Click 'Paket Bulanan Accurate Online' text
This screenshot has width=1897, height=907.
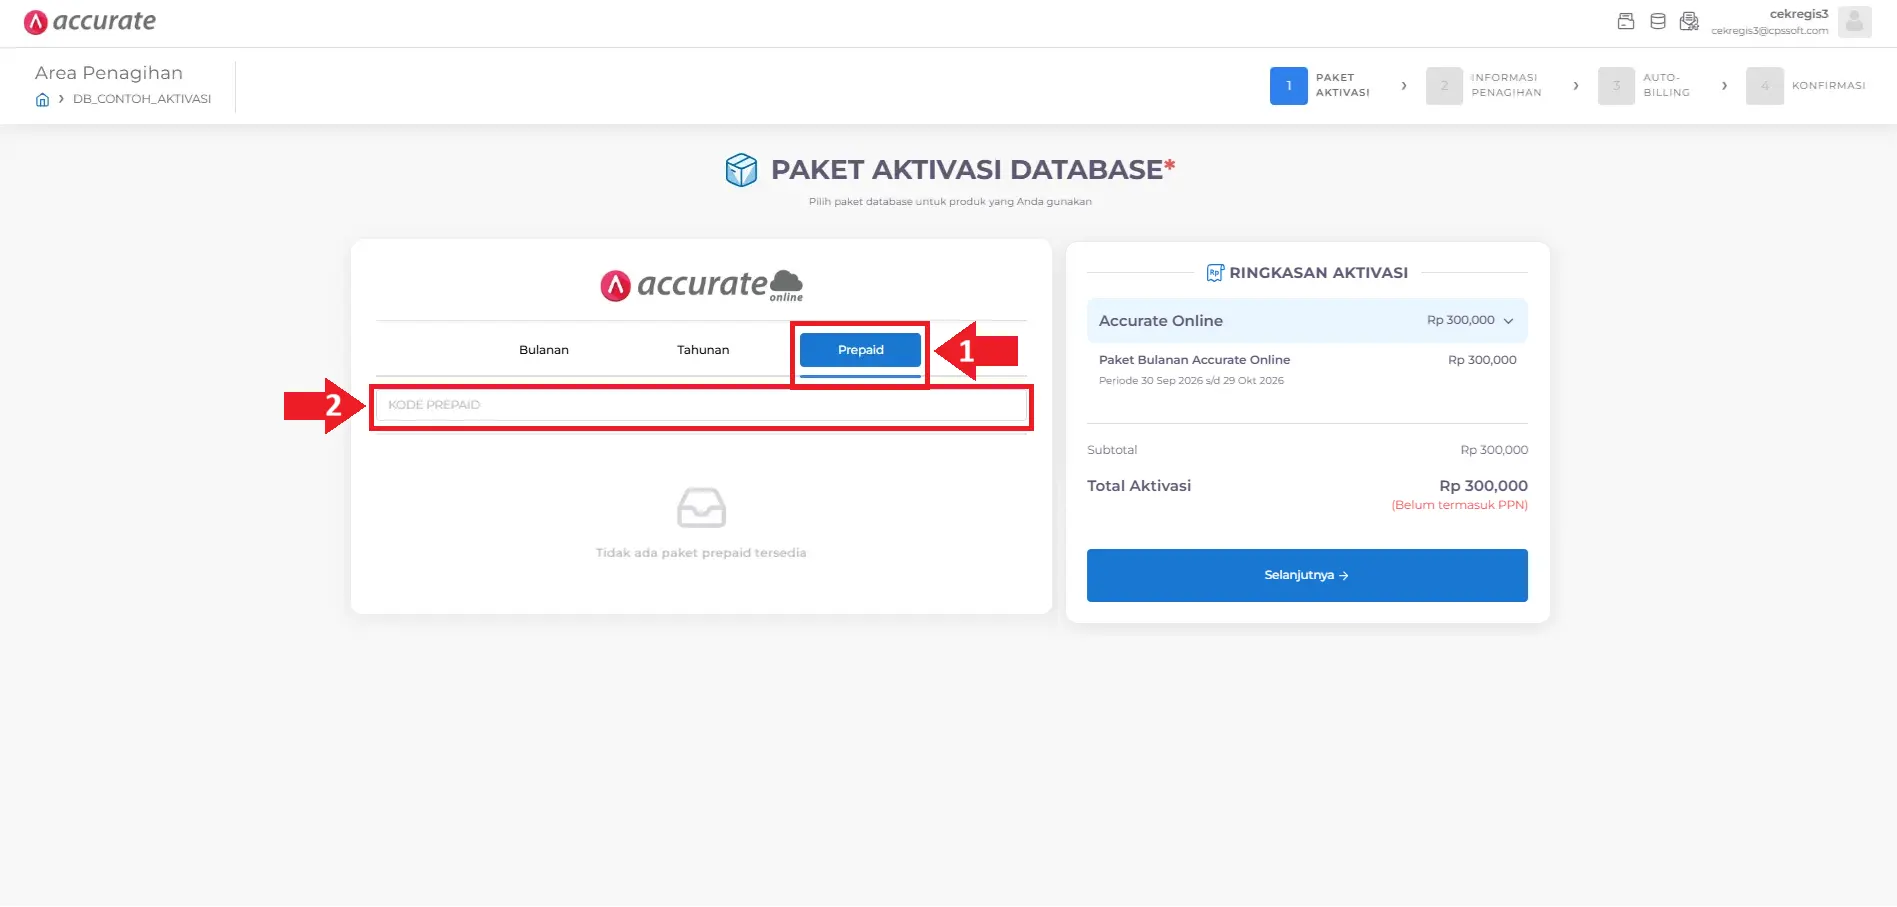tap(1194, 360)
